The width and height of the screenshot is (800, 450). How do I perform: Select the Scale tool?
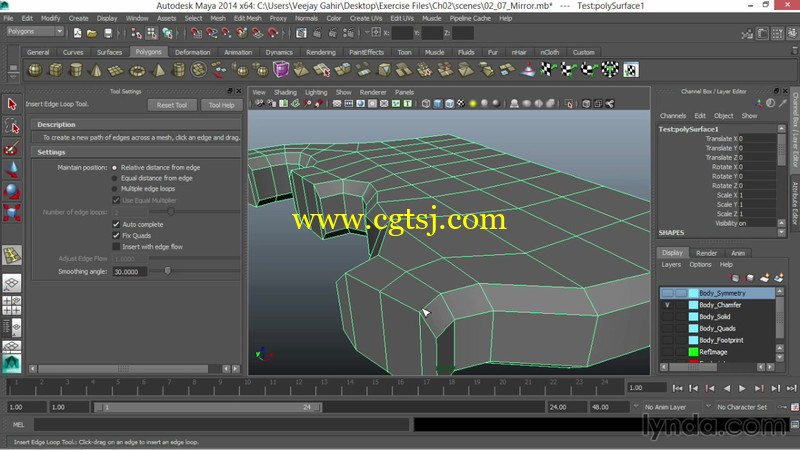pos(12,213)
